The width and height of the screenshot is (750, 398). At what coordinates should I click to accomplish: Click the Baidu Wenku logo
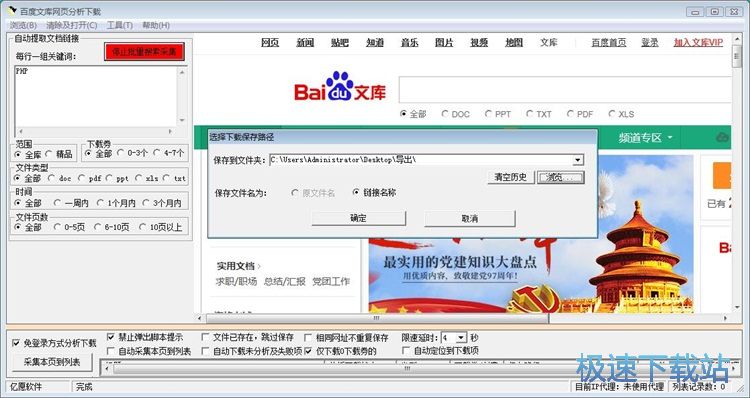coord(340,87)
